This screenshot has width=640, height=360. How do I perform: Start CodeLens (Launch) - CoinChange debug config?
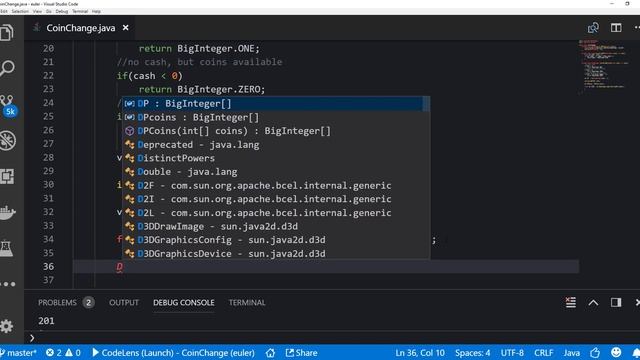(x=173, y=353)
